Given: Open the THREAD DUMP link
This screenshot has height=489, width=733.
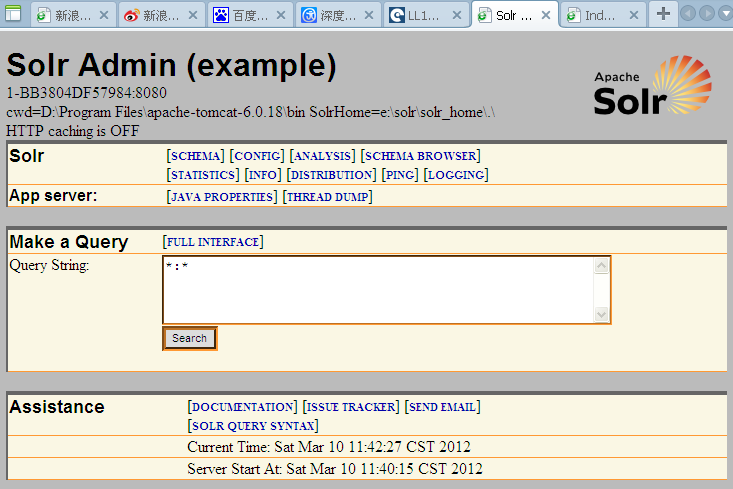Looking at the screenshot, I should [x=328, y=197].
